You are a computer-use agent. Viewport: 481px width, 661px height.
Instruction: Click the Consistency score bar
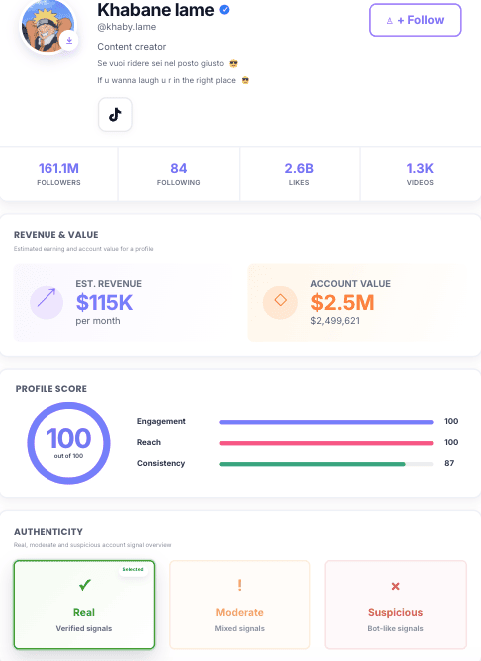coord(326,464)
